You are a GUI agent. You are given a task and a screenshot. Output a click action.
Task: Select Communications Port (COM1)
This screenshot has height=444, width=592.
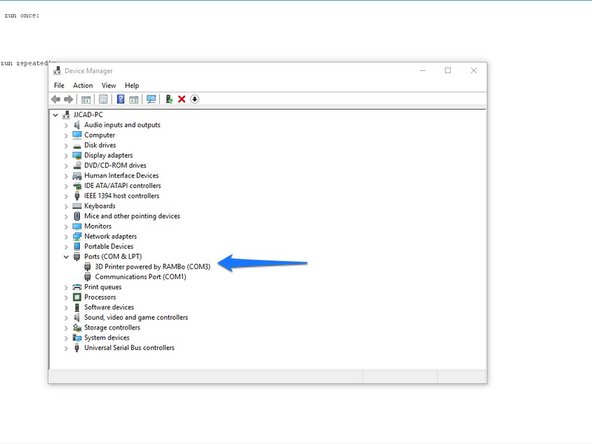(140, 277)
